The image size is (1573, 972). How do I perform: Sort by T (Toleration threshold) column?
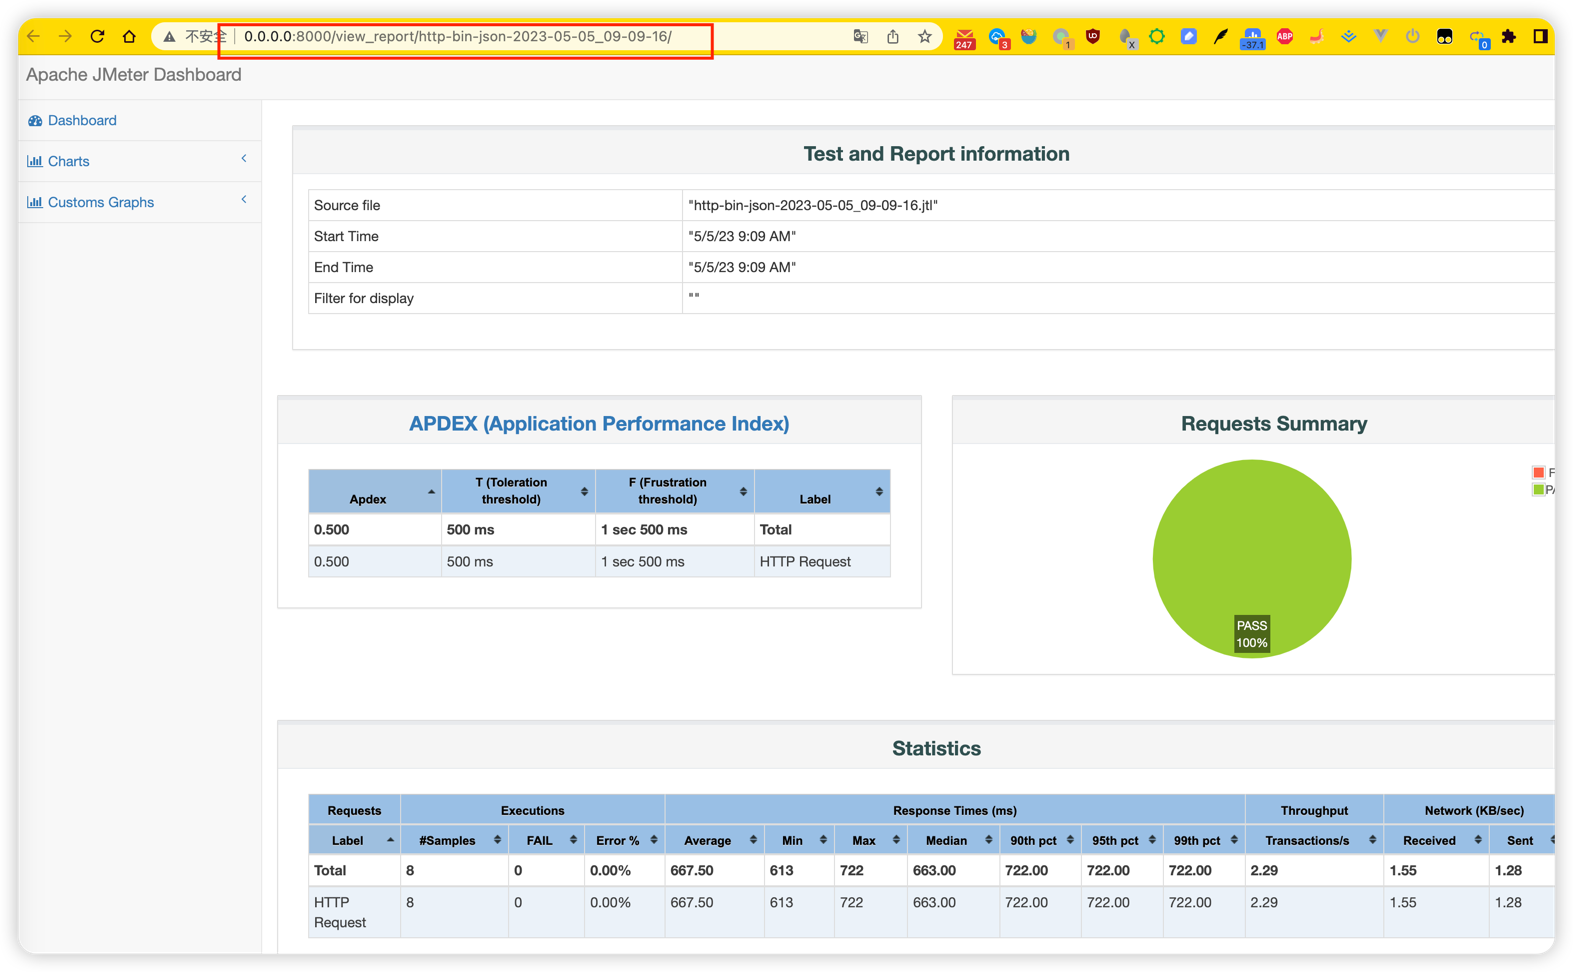coord(518,491)
